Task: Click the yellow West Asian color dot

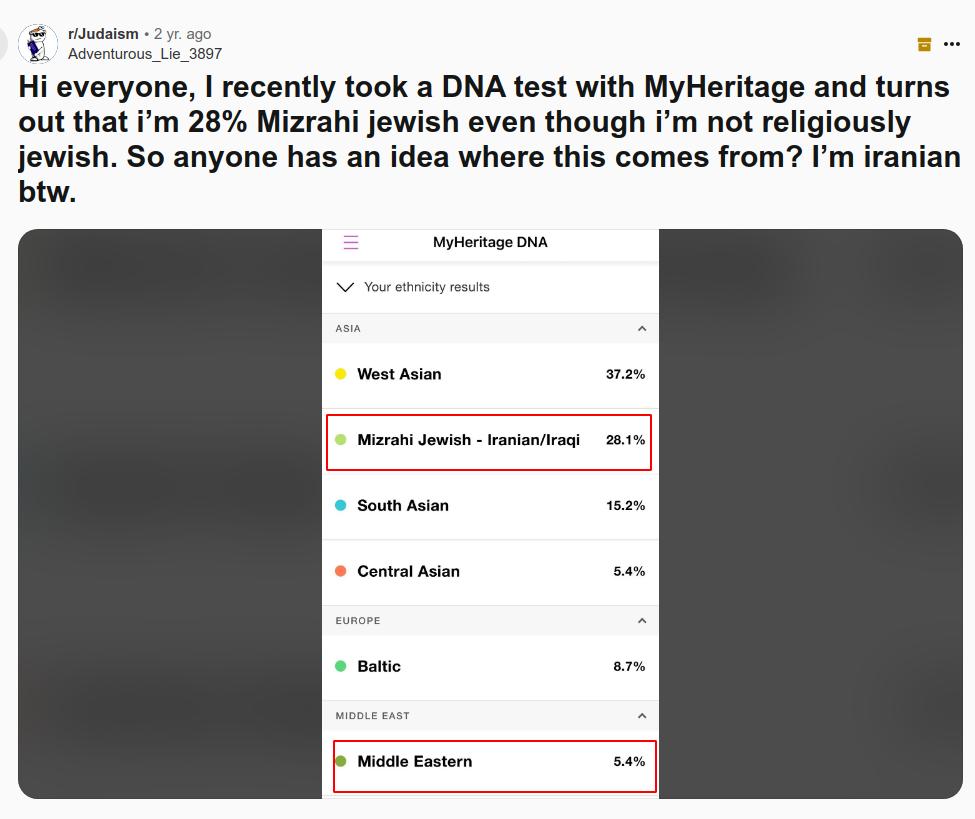Action: point(340,374)
